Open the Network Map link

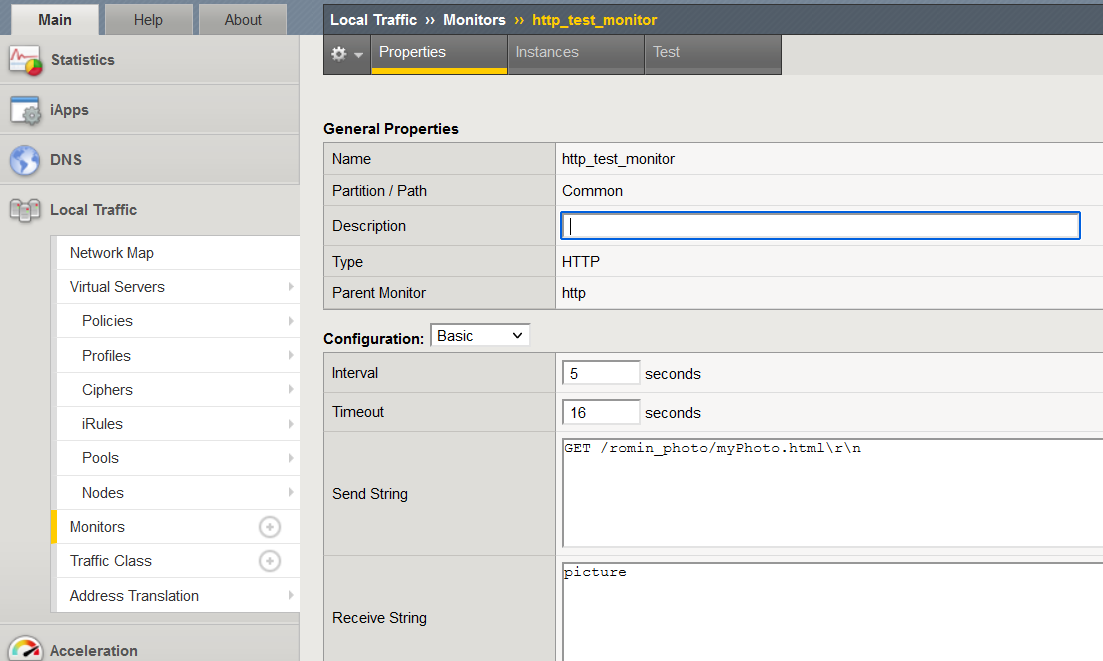[112, 253]
